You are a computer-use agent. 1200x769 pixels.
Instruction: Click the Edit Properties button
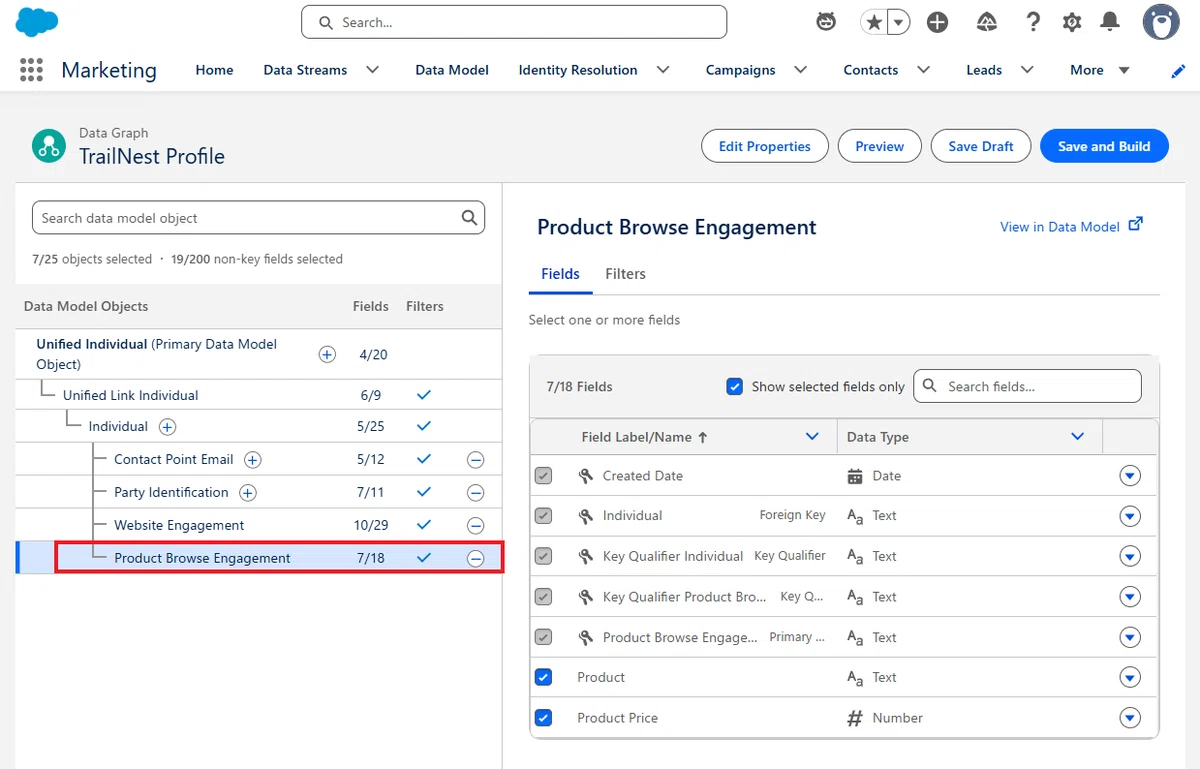tap(765, 146)
